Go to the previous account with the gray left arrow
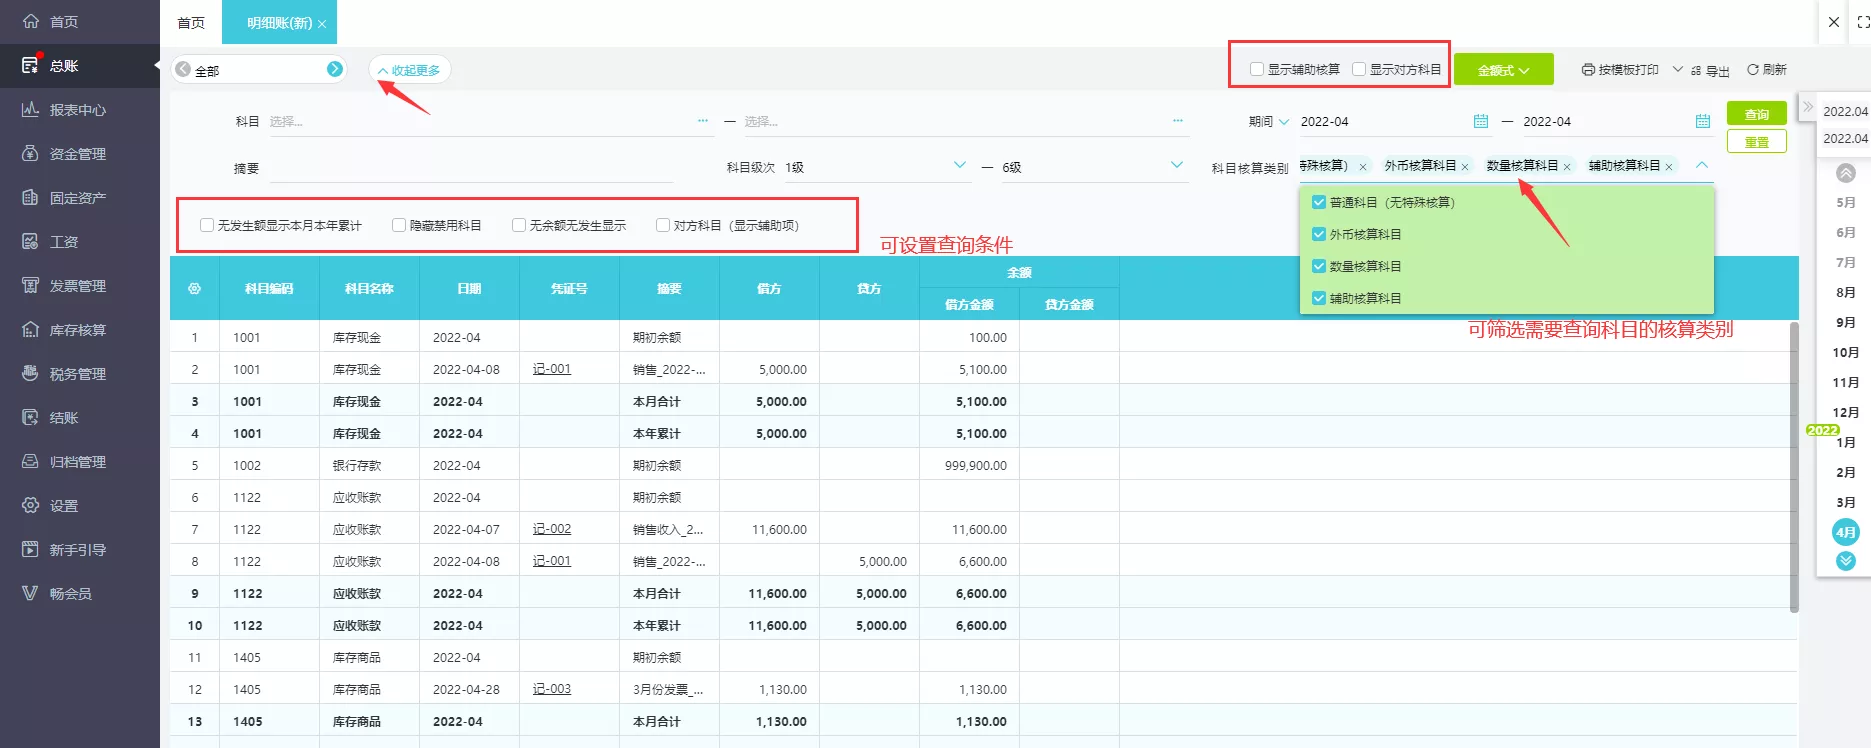The image size is (1871, 748). (x=183, y=69)
